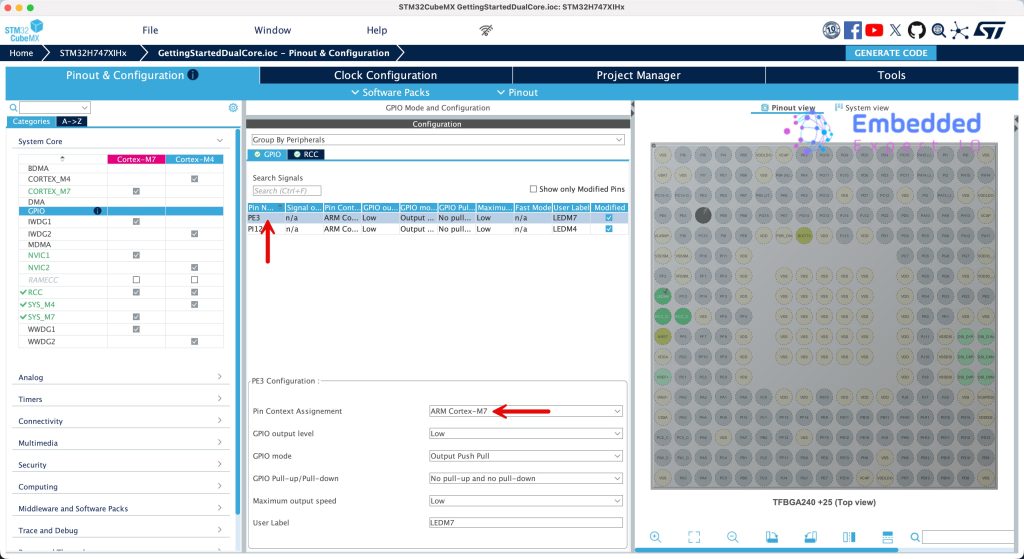Screen dimensions: 1024x559
Task: Enable RAMECC checkbox for Cortex-M7
Action: (136, 279)
